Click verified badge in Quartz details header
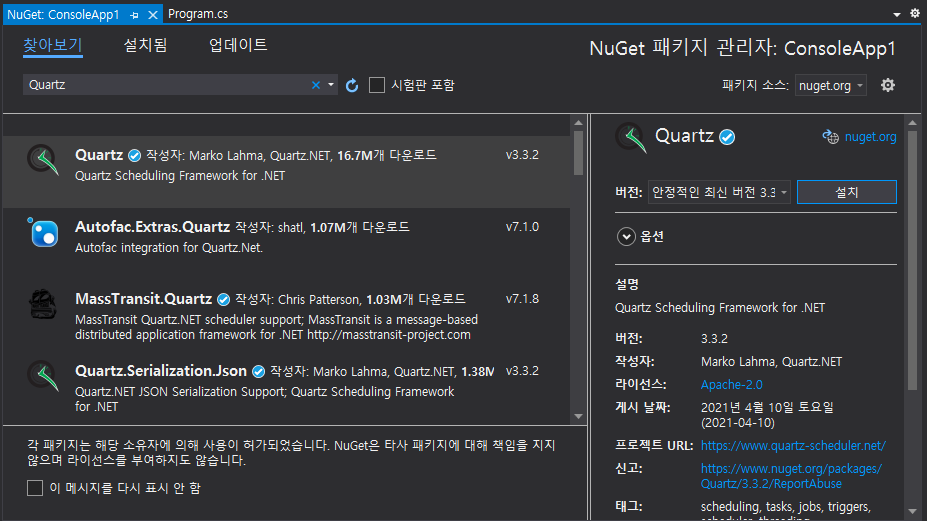 [x=727, y=137]
